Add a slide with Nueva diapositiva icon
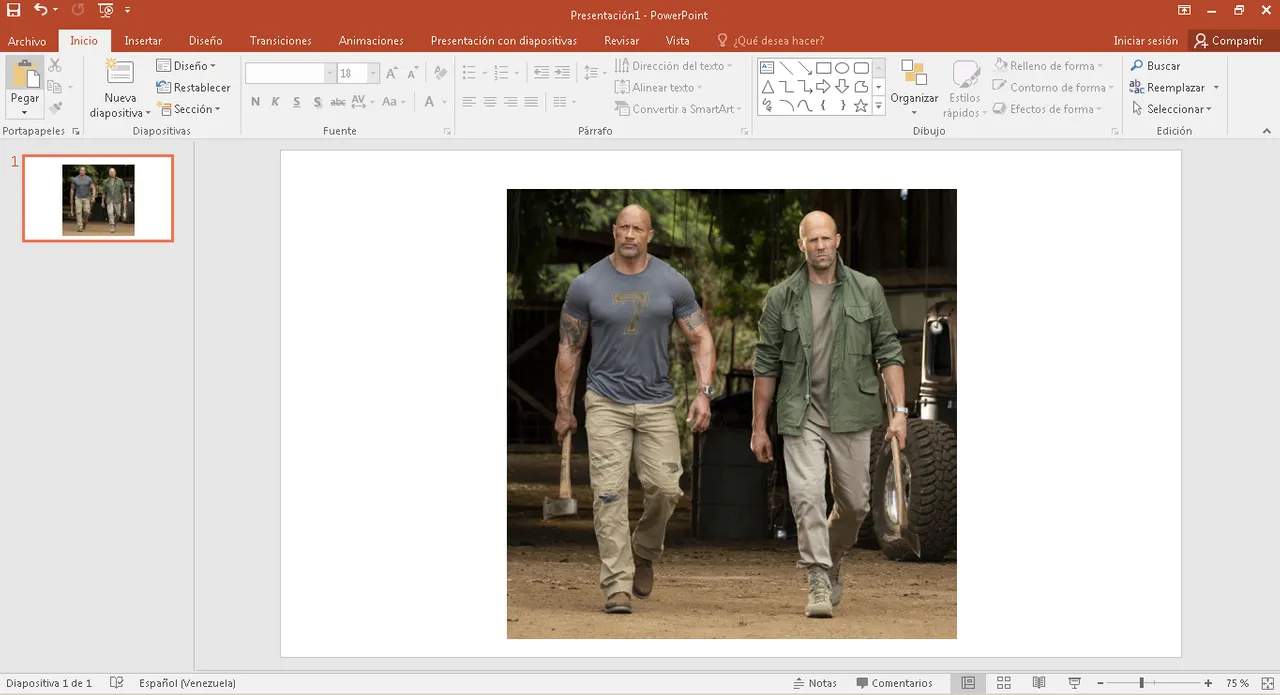This screenshot has width=1280, height=695. [x=120, y=72]
